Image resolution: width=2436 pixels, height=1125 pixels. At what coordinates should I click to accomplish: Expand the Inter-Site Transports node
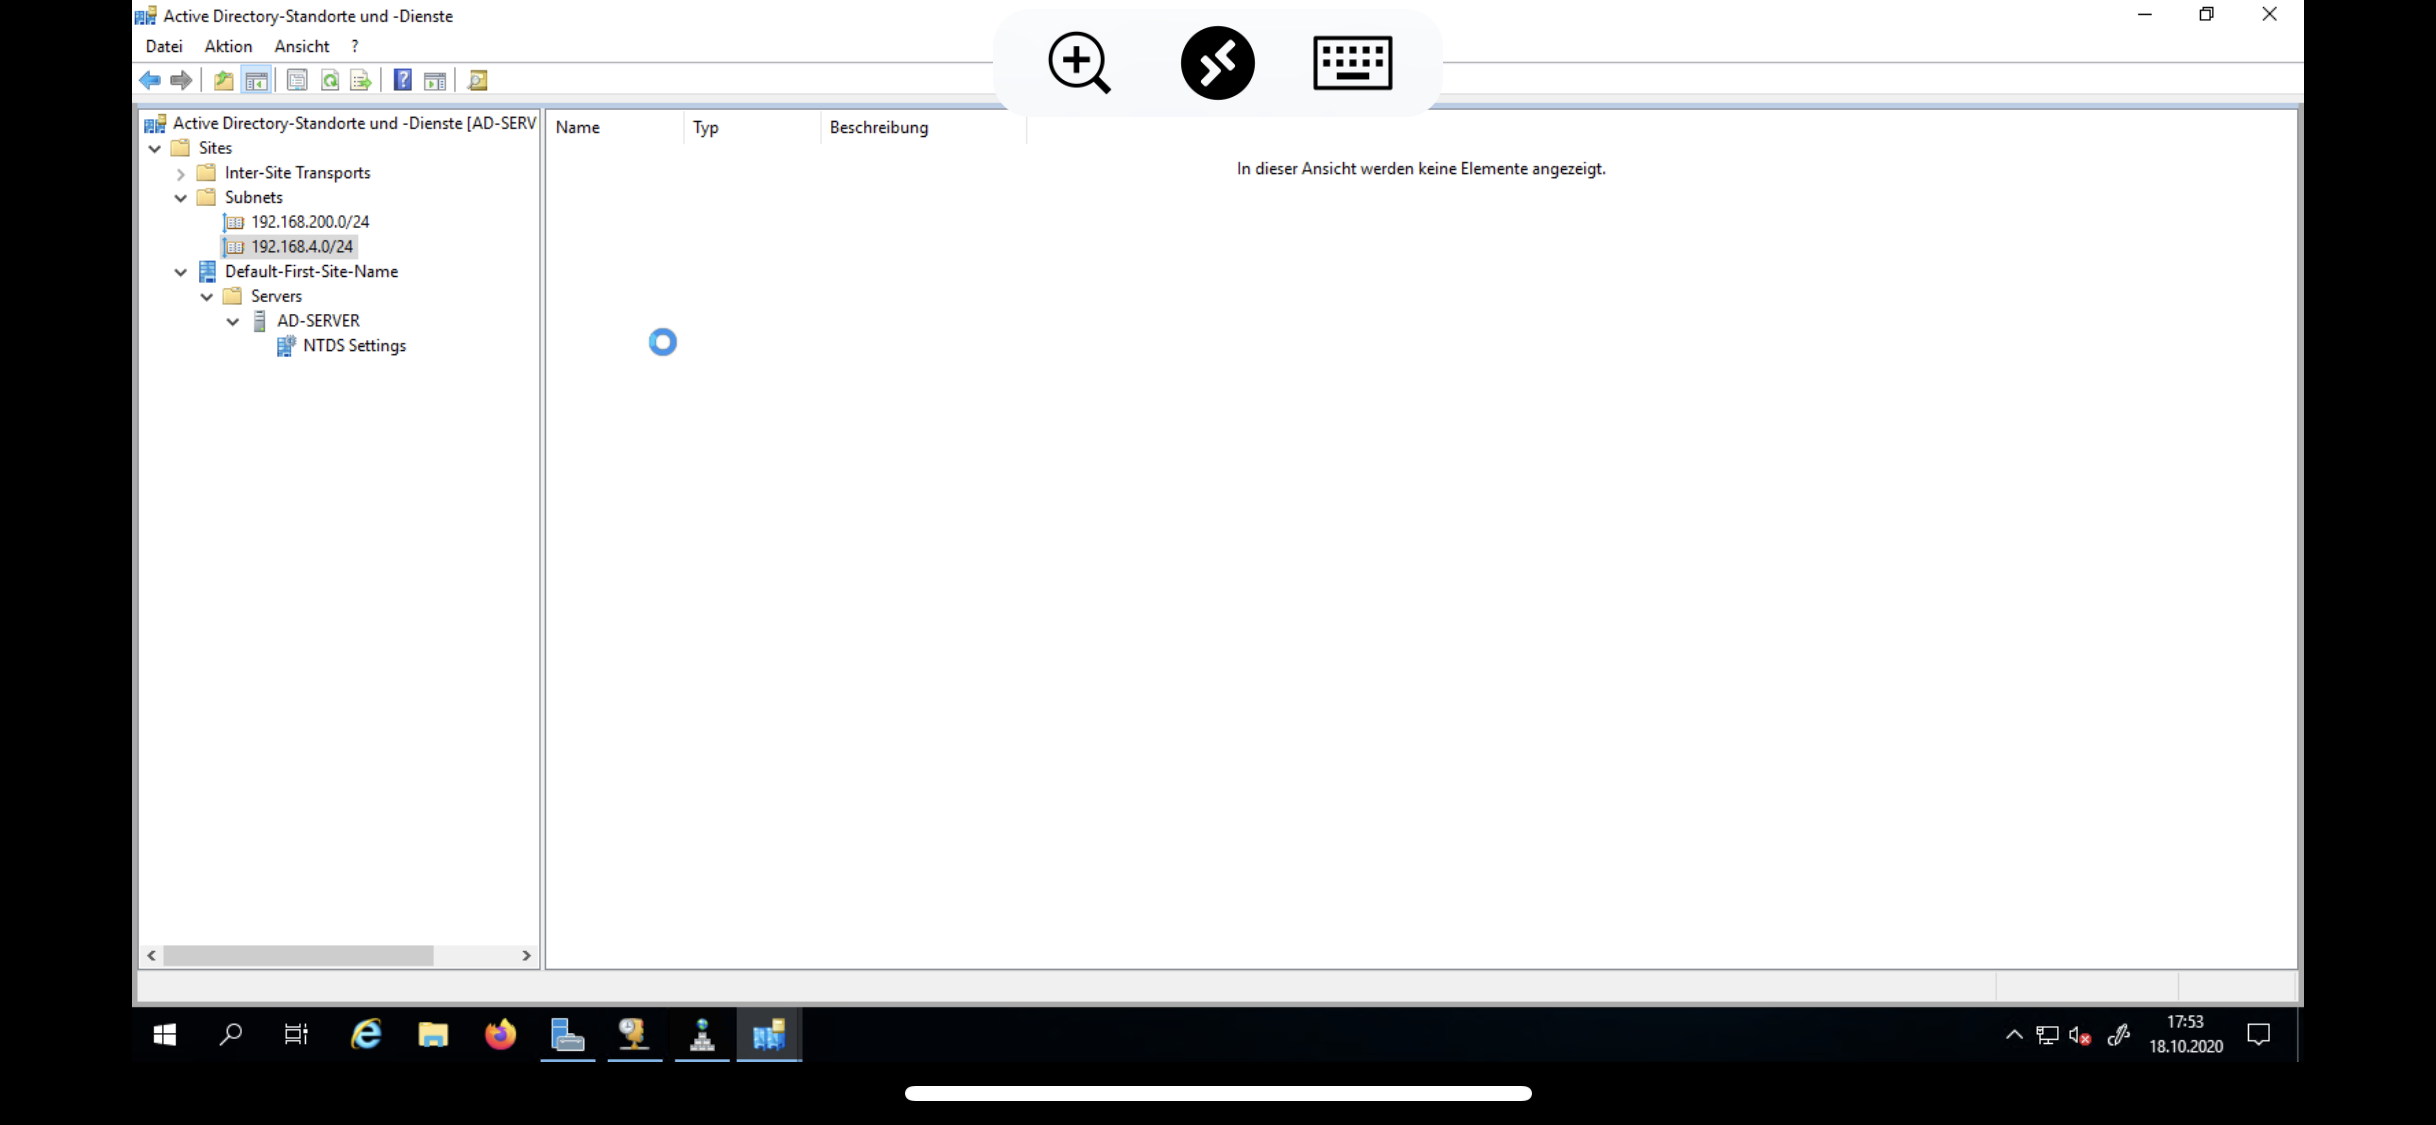(x=181, y=173)
